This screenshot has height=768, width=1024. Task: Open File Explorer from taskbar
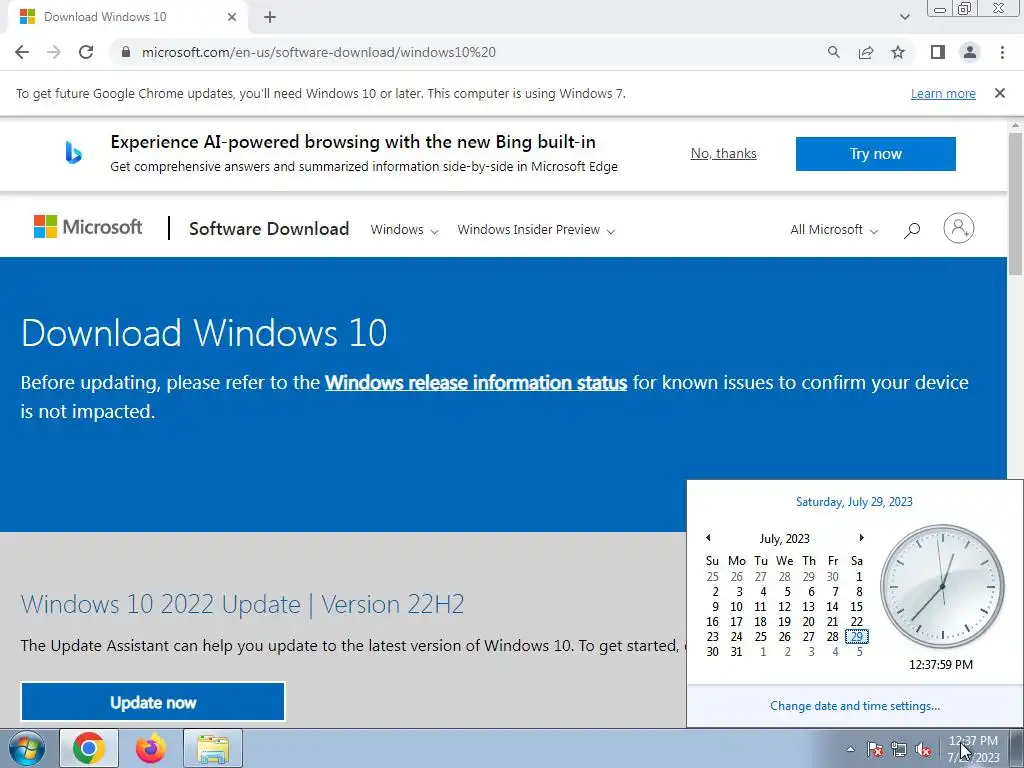tap(213, 748)
